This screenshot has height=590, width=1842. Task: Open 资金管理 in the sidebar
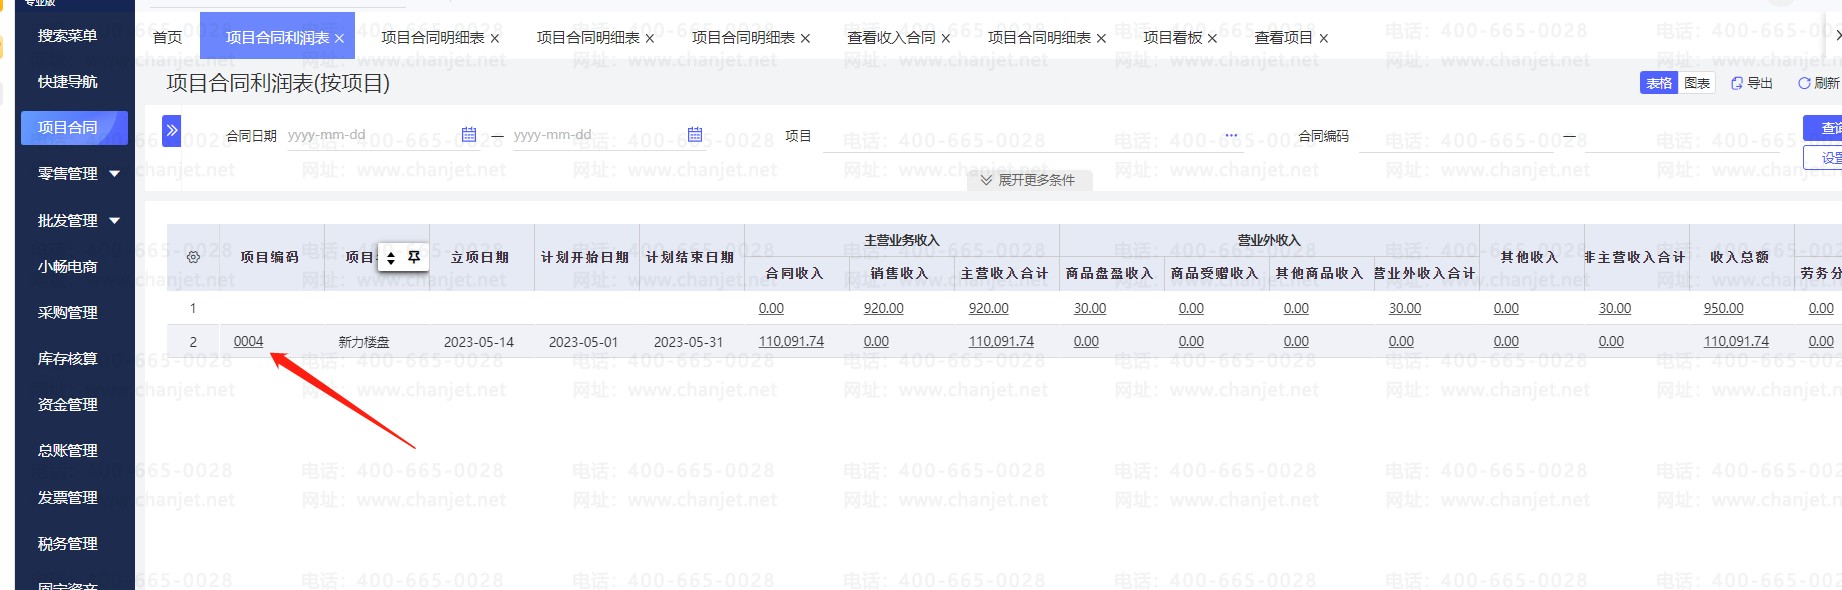tap(68, 404)
